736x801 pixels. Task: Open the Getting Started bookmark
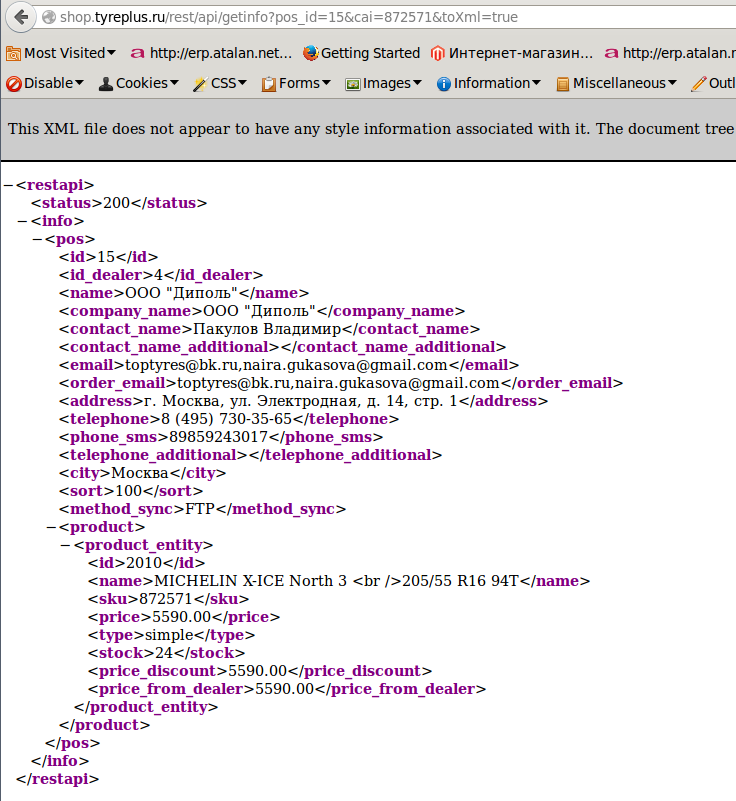[361, 53]
